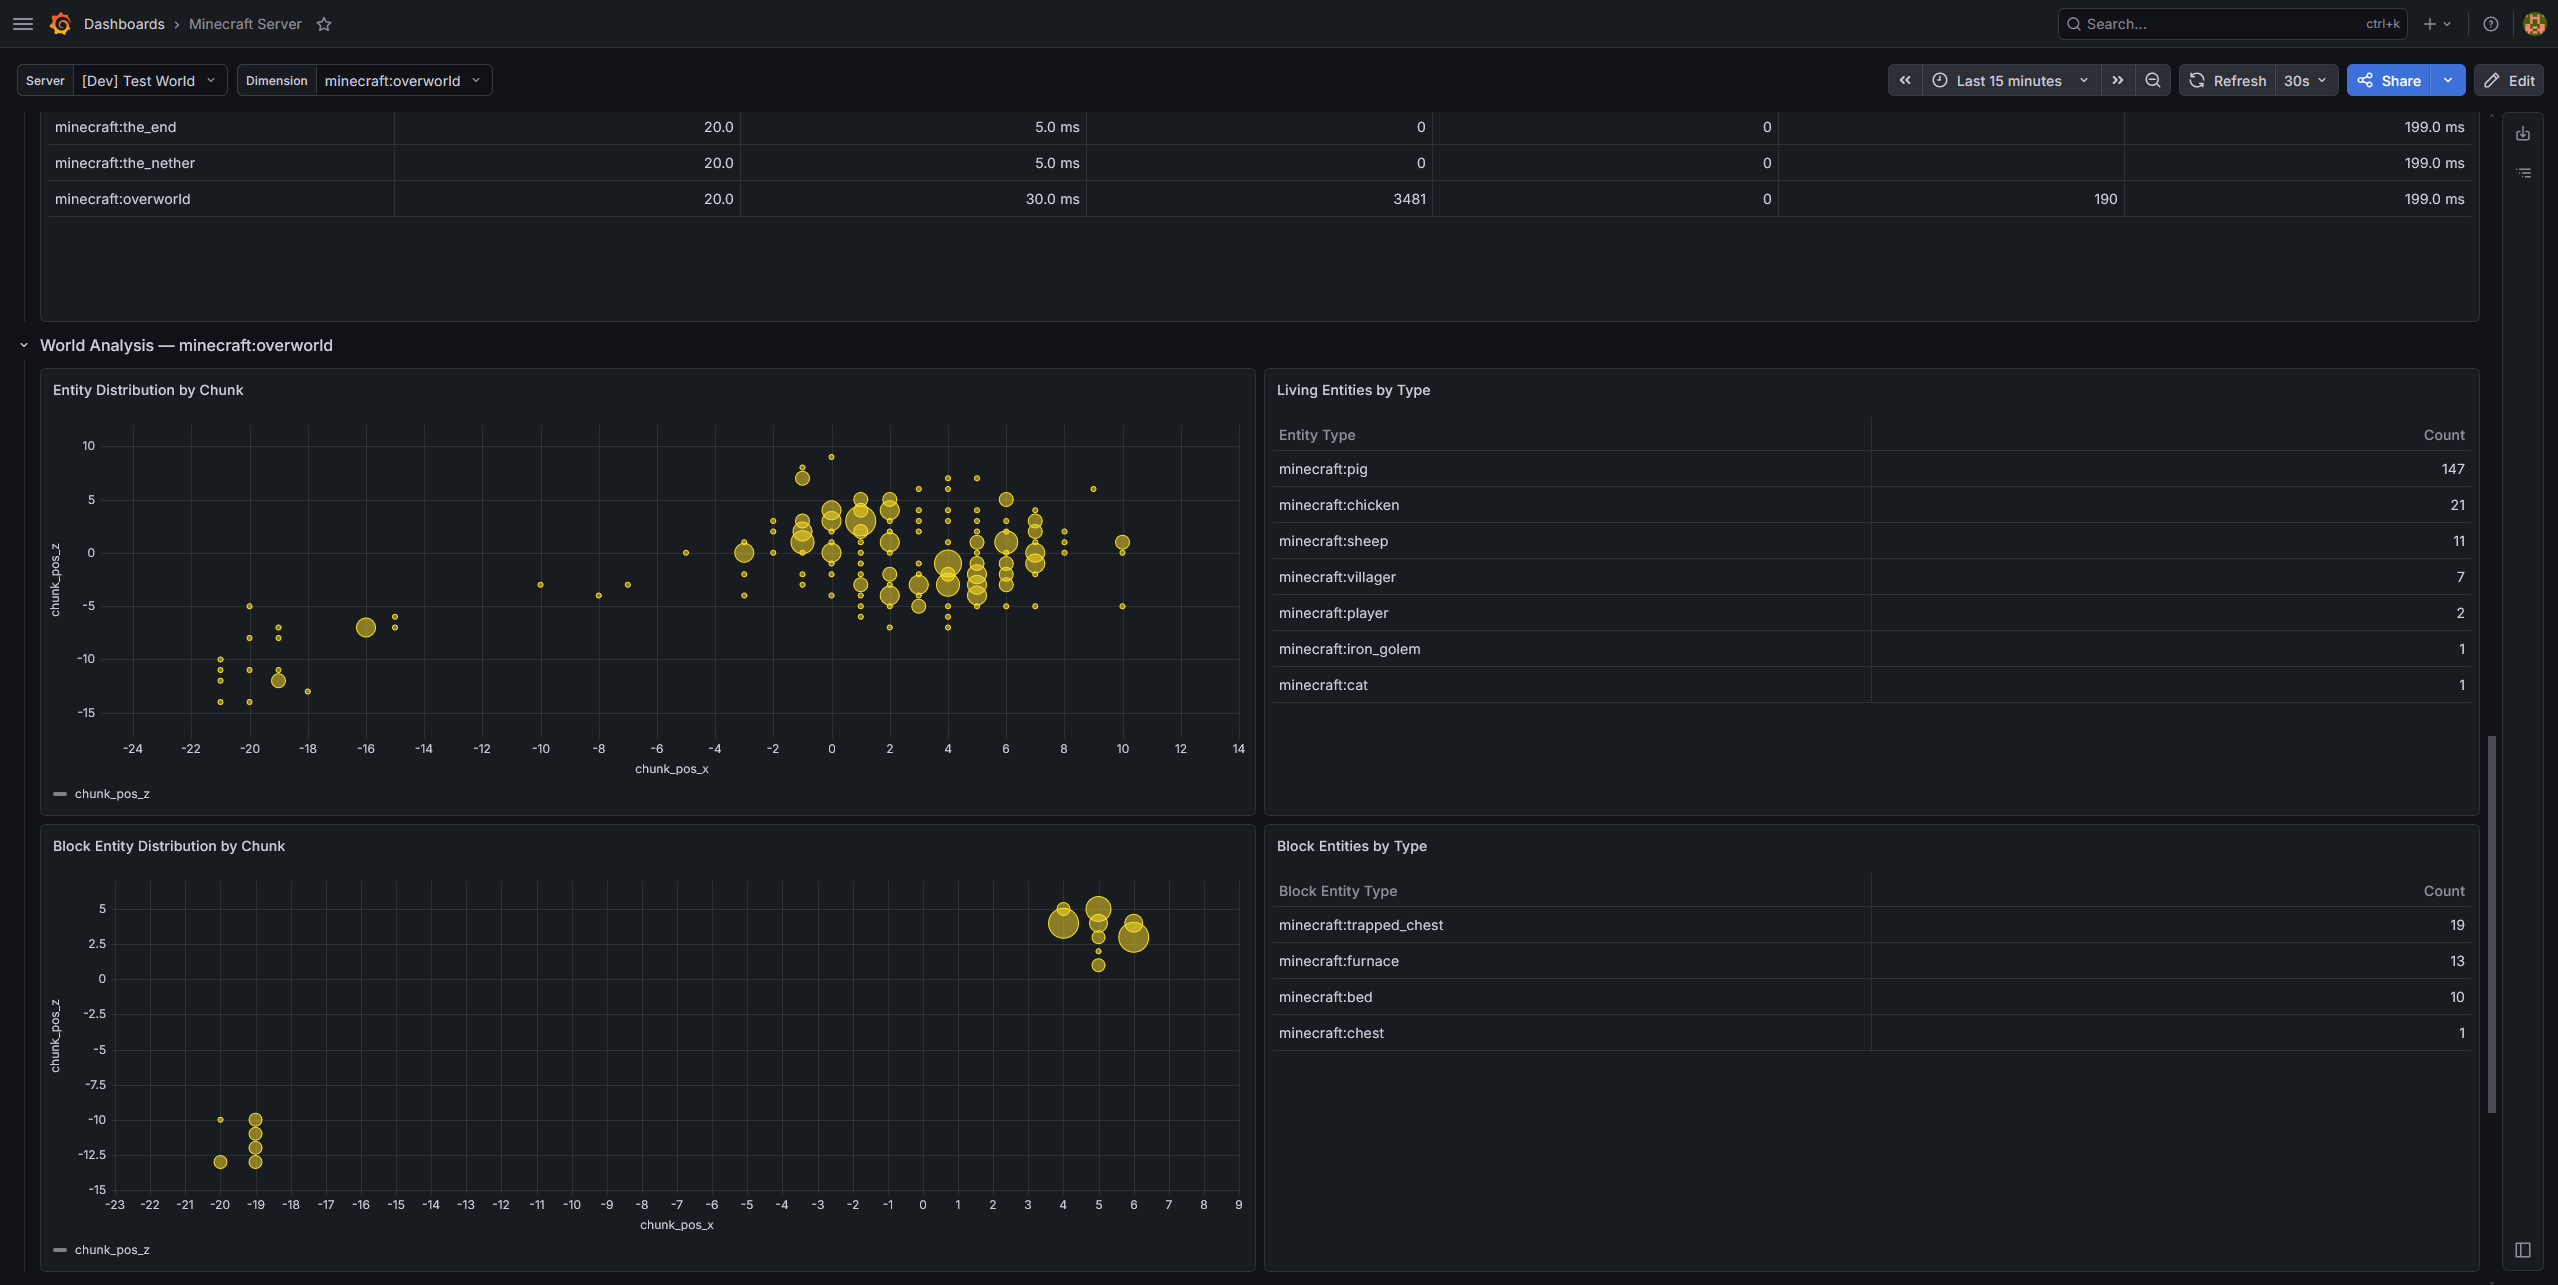Click the 190 value in overworld row

coord(2105,199)
